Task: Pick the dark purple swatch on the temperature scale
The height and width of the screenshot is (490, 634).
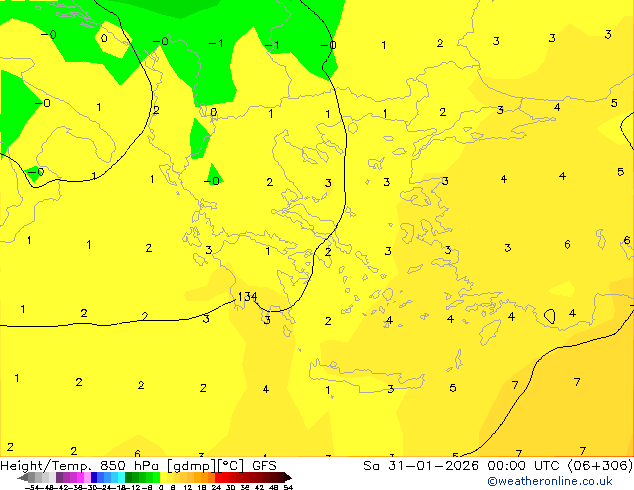Action: click(x=59, y=477)
